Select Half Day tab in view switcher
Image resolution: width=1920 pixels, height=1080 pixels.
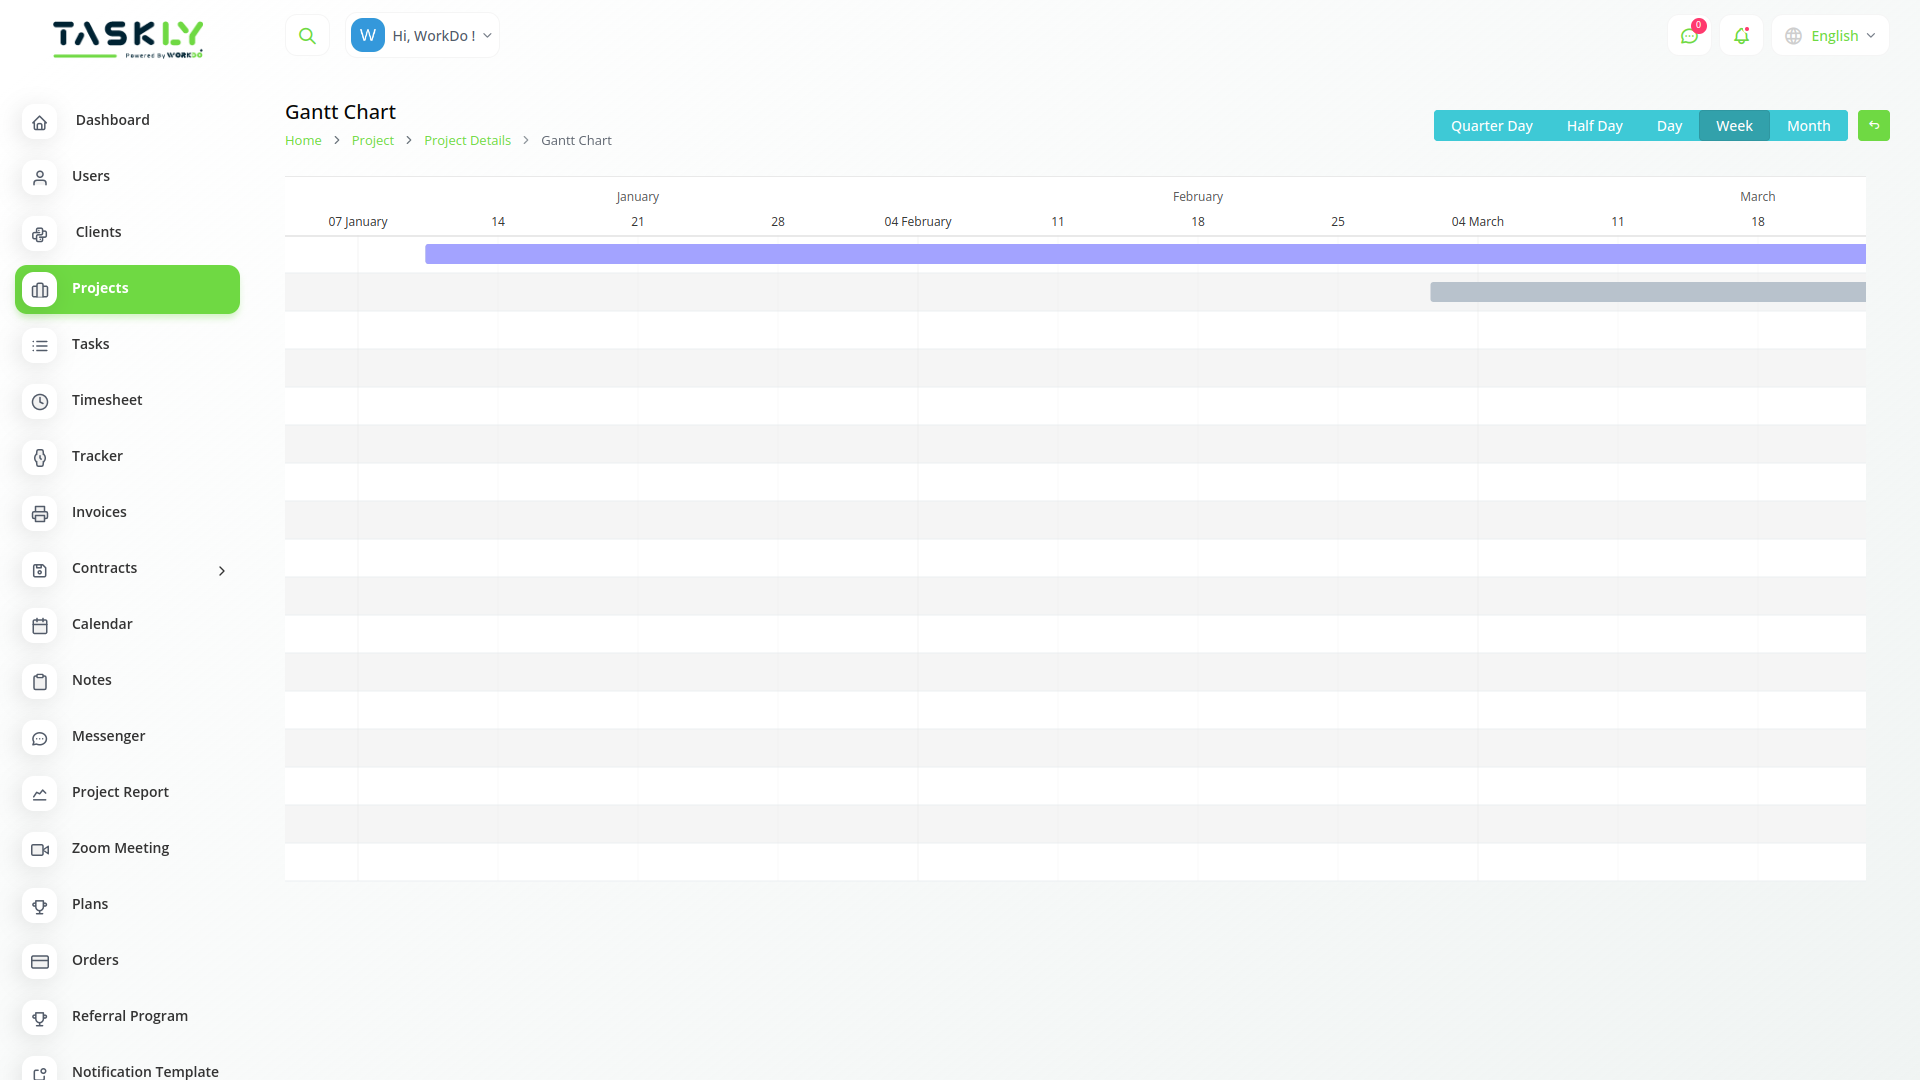(x=1594, y=125)
